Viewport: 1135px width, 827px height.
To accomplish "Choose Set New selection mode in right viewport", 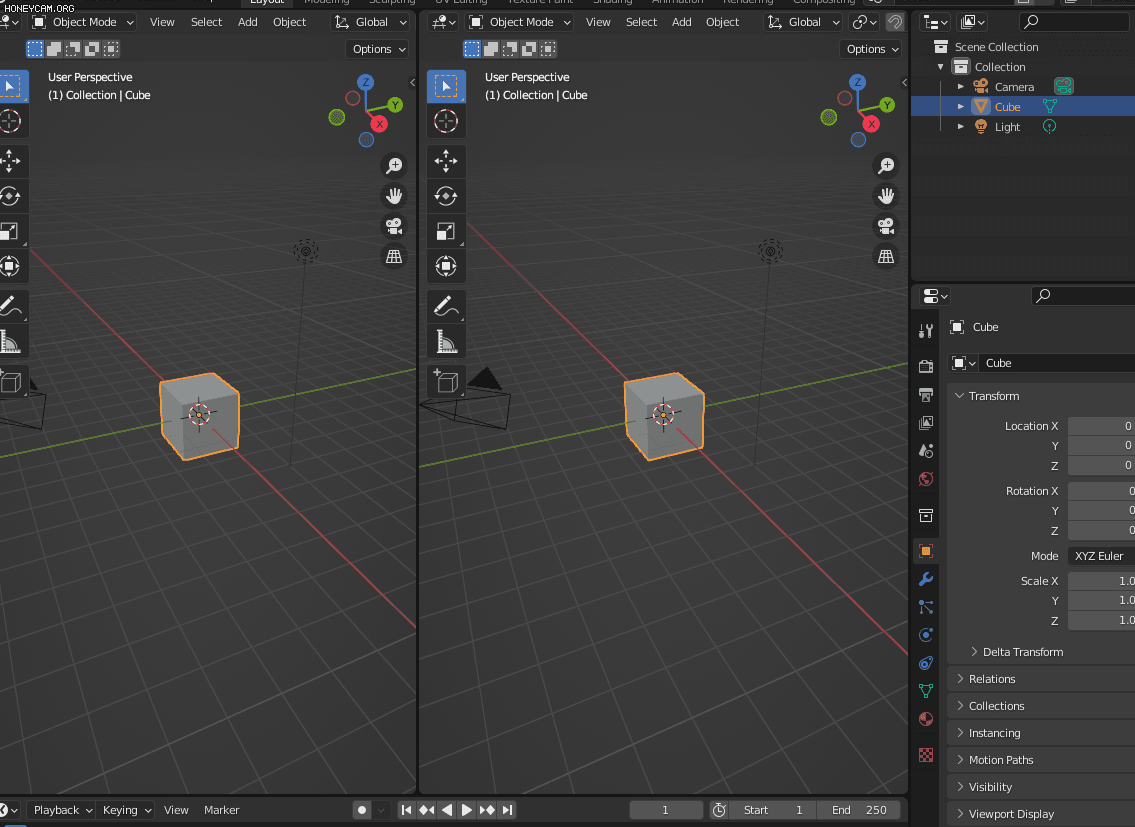I will pyautogui.click(x=472, y=49).
